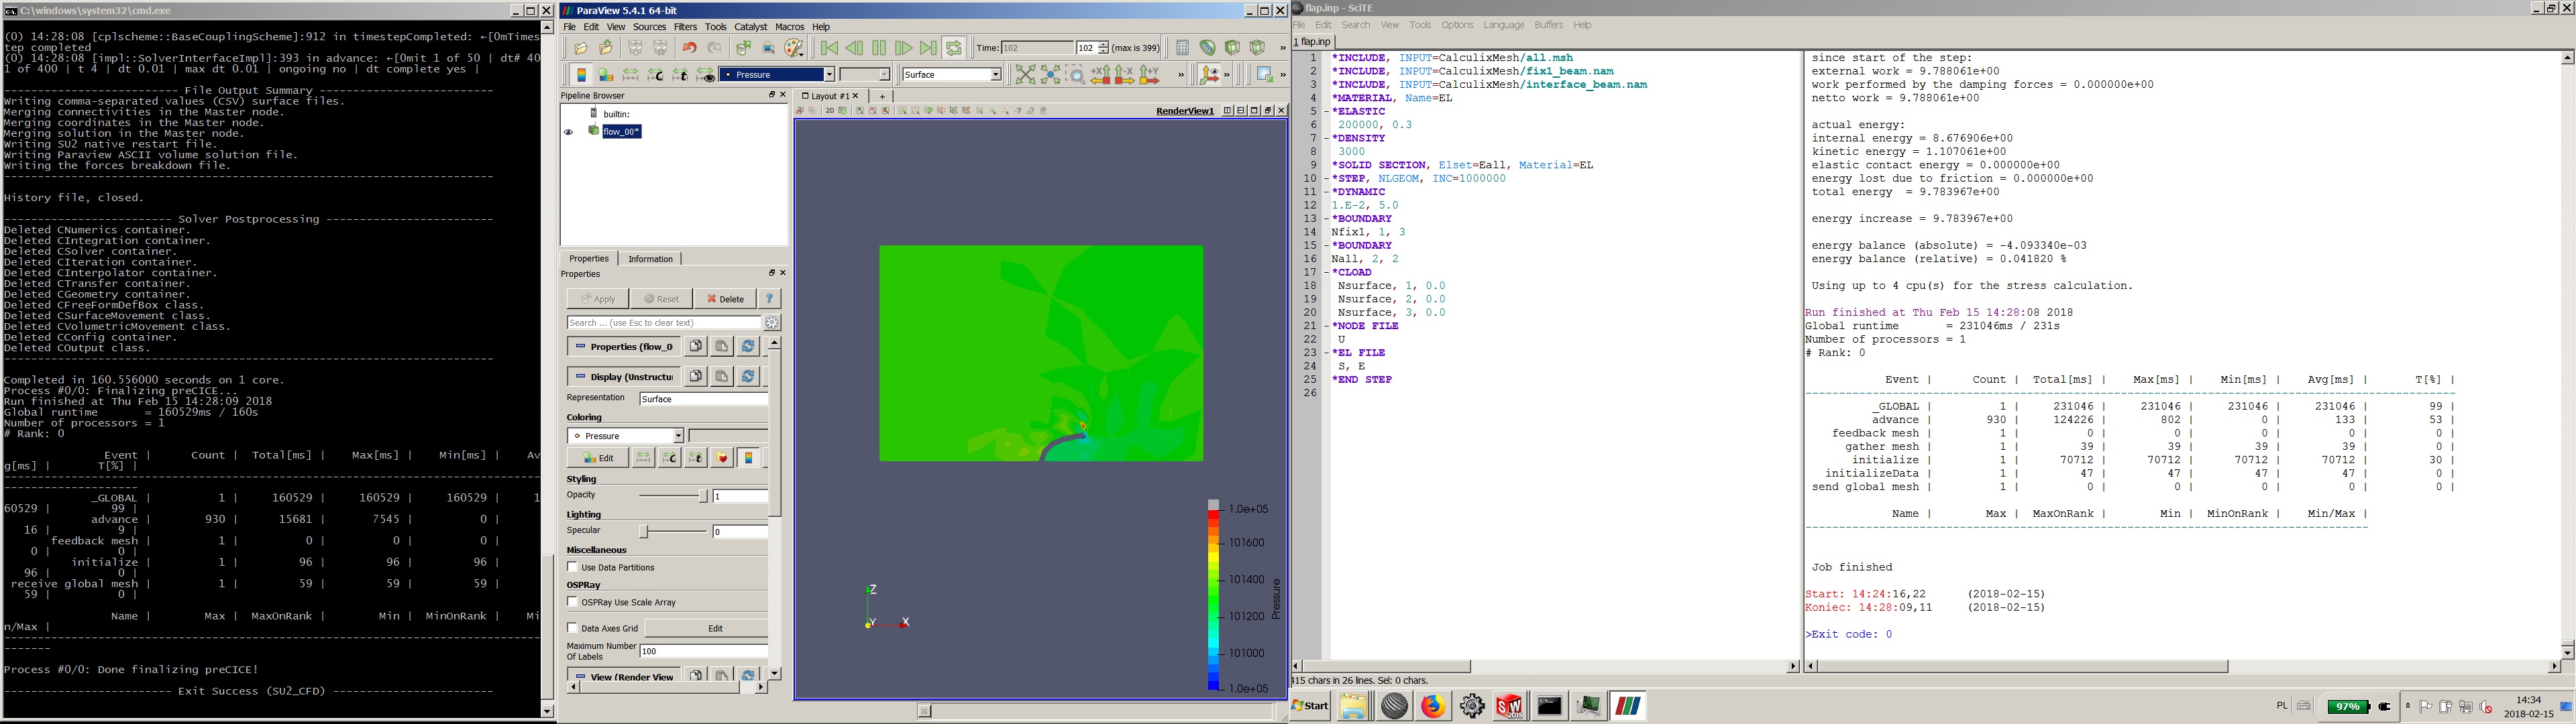
Task: Toggle the Loop animation icon
Action: 954,48
